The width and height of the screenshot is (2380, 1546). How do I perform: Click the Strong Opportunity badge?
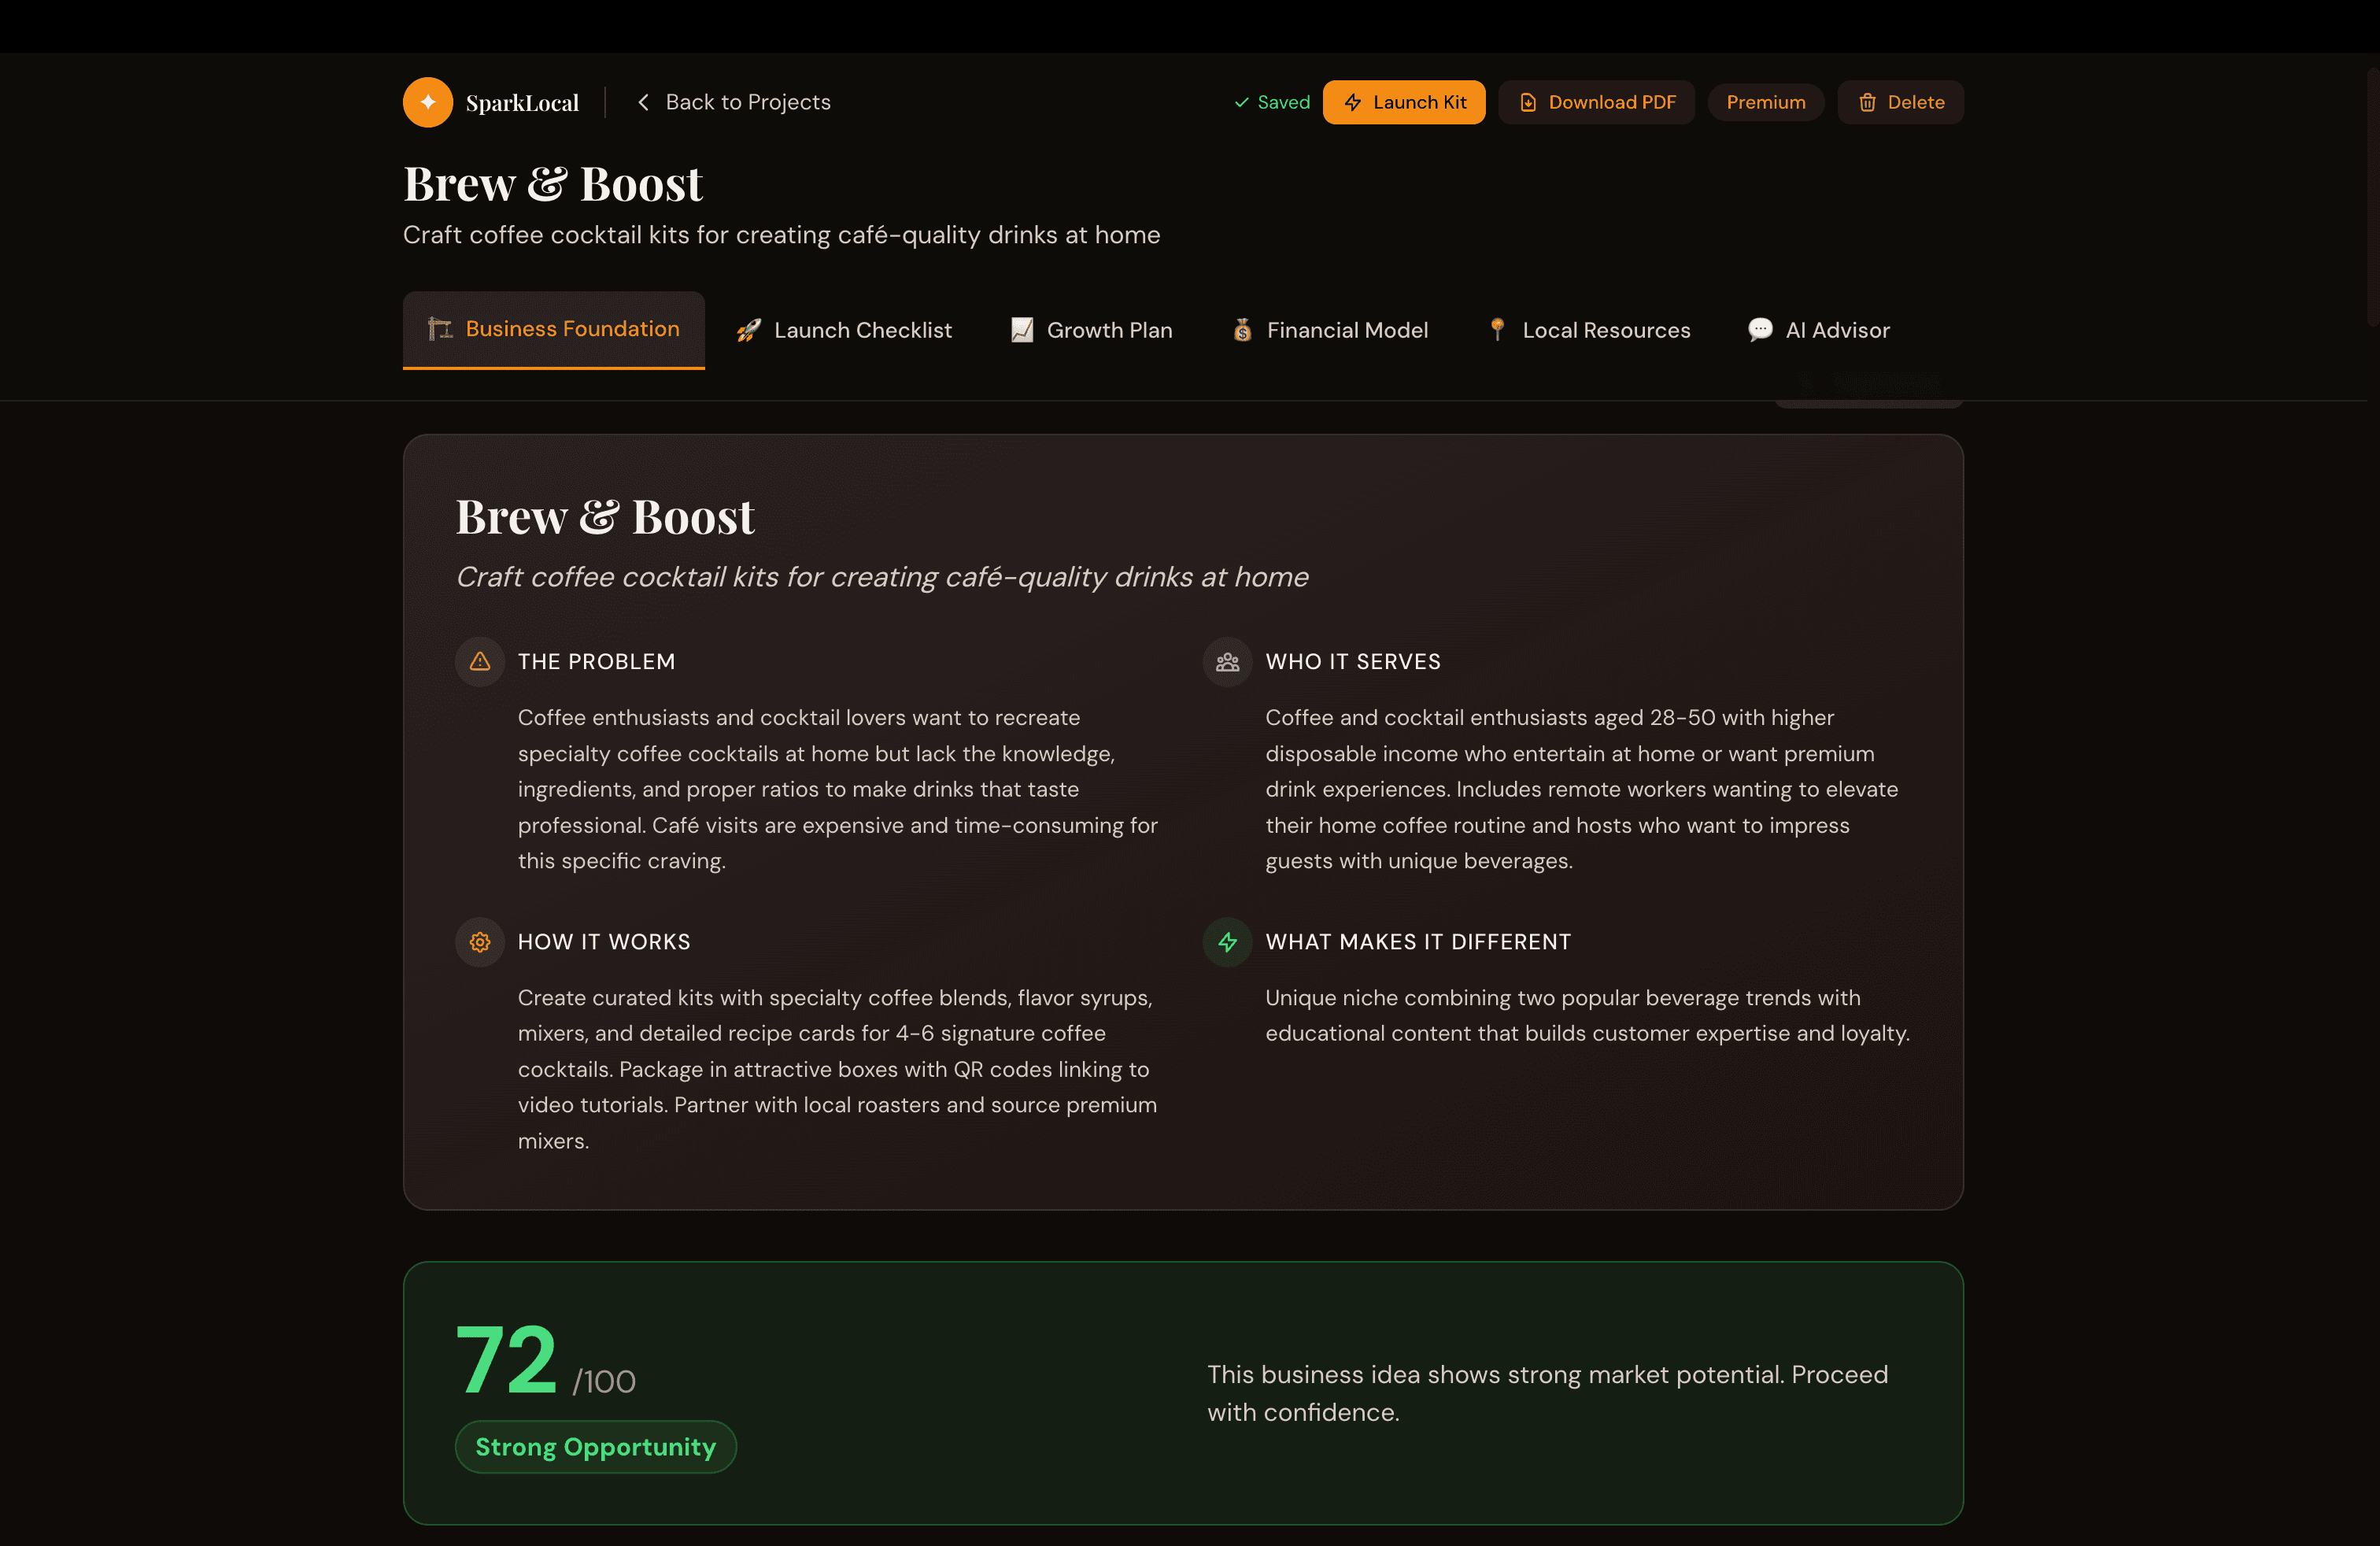point(595,1446)
